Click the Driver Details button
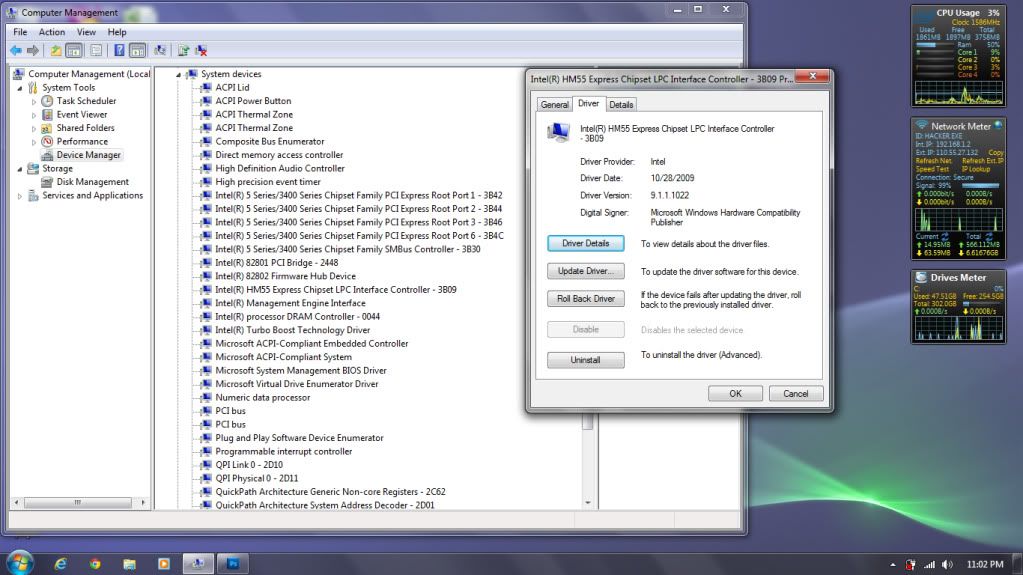The height and width of the screenshot is (575, 1023). click(x=585, y=243)
